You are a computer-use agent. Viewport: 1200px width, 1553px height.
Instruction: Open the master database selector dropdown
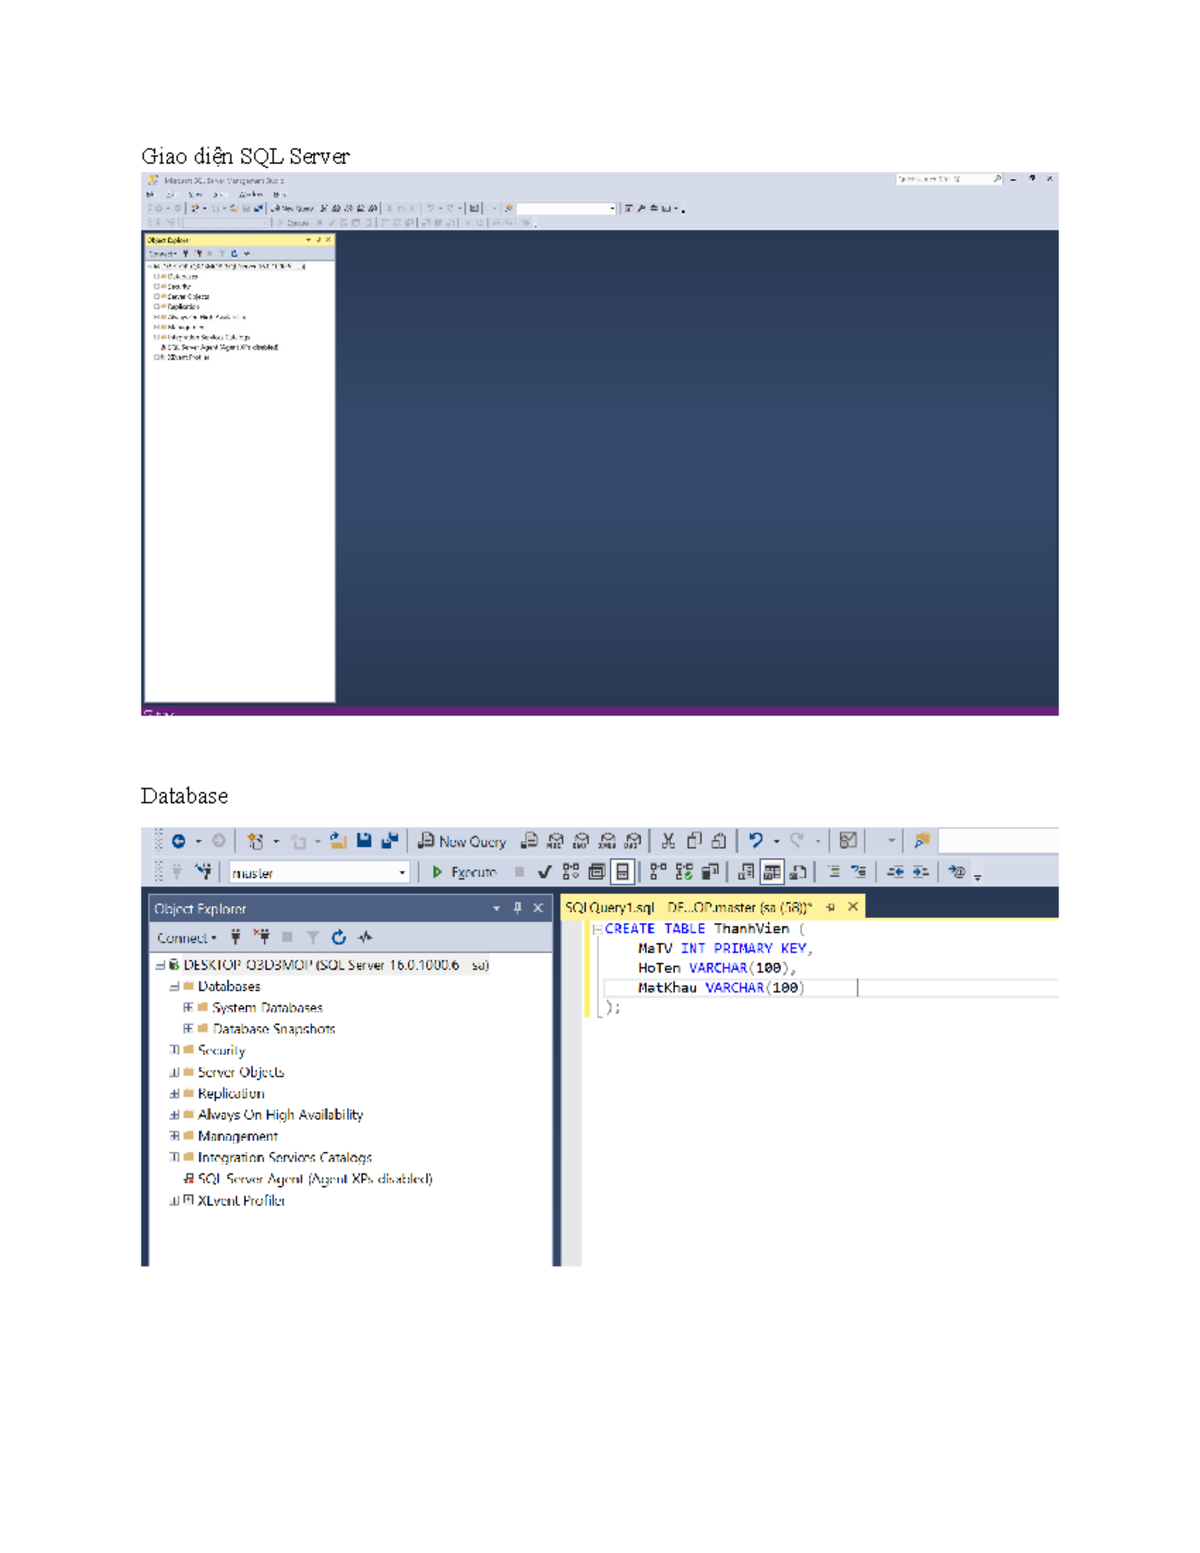click(400, 872)
